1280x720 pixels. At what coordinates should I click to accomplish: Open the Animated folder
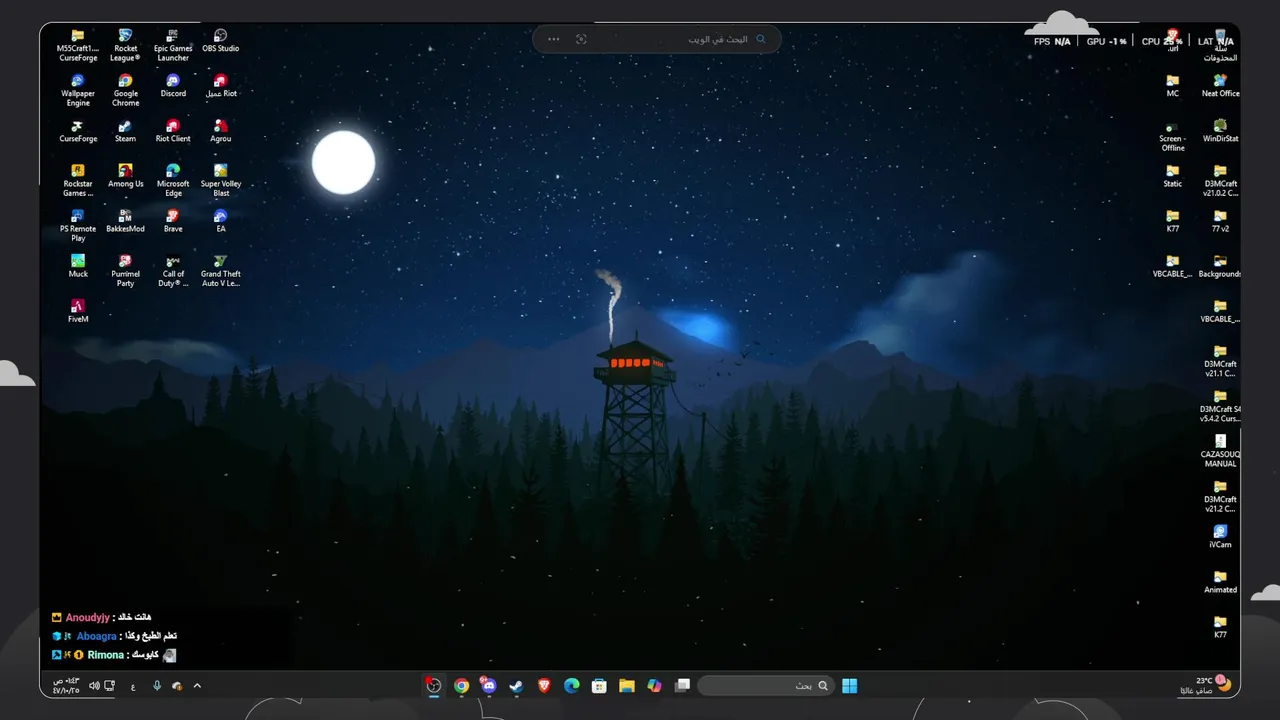click(x=1220, y=582)
